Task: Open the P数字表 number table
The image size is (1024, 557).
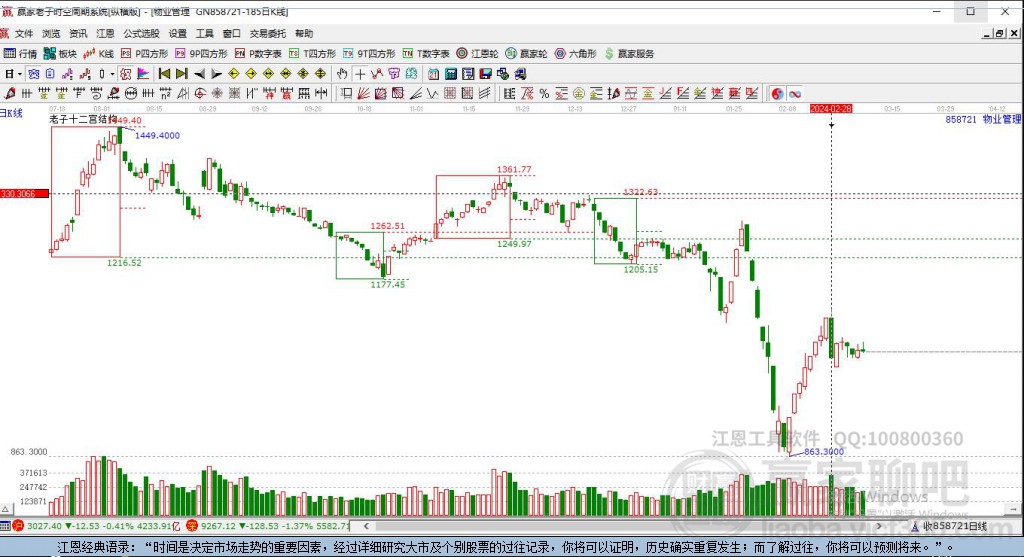Action: [259, 54]
